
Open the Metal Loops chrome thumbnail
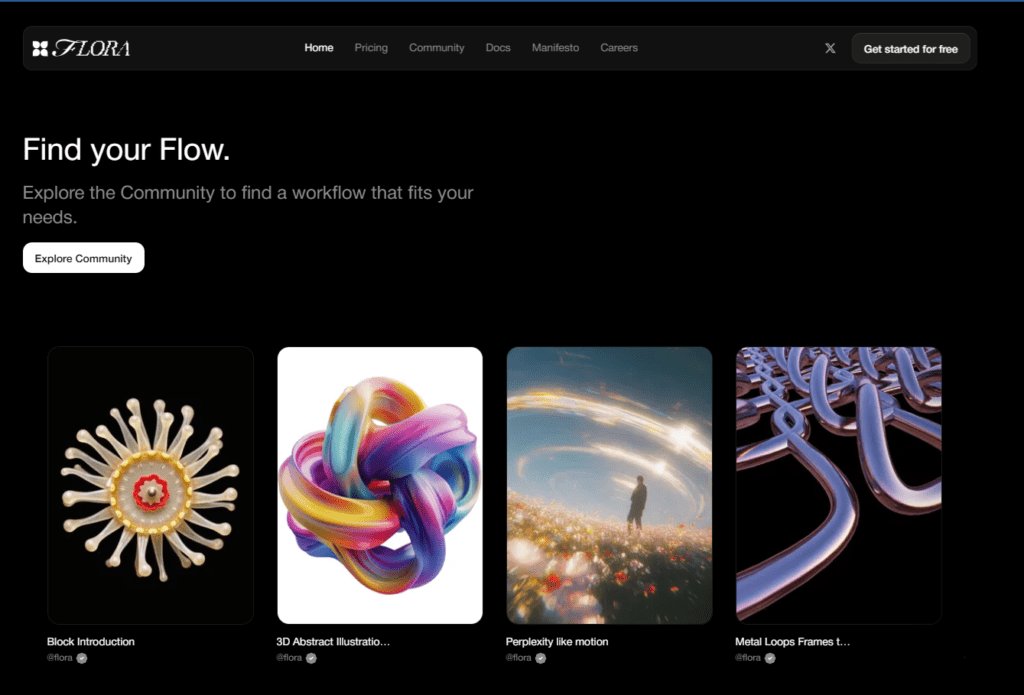[x=839, y=485]
